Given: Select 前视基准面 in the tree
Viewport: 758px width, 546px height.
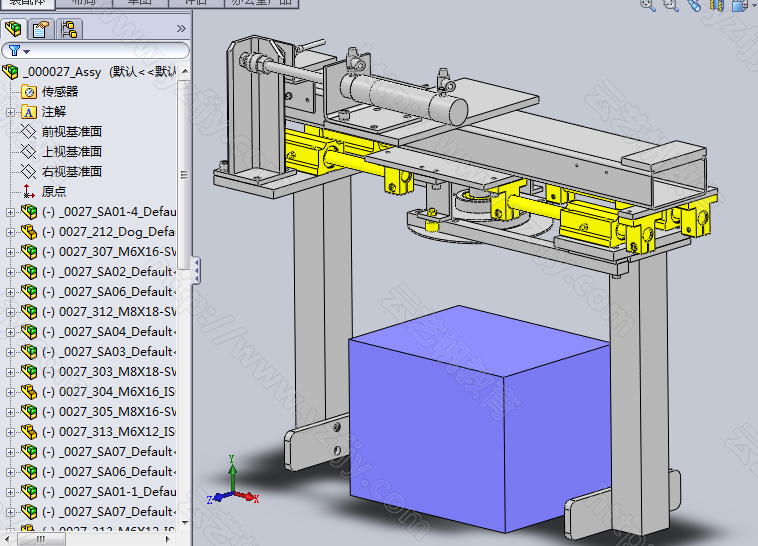Looking at the screenshot, I should [72, 132].
